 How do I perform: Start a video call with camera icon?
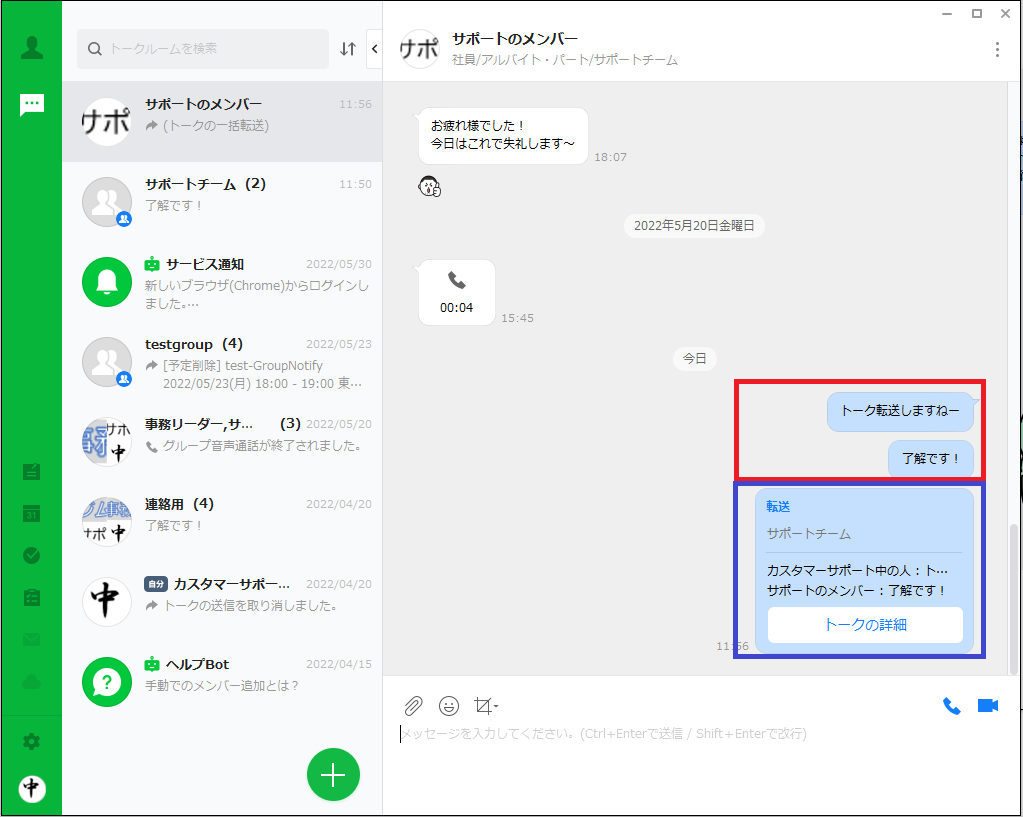click(x=988, y=706)
